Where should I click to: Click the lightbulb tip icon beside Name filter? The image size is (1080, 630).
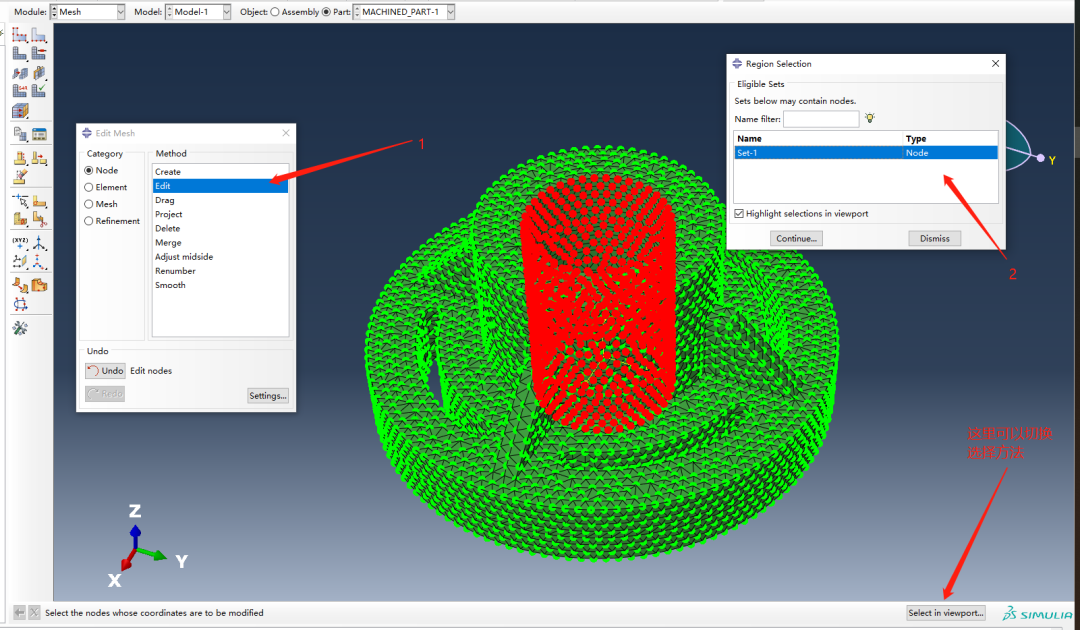tap(870, 118)
